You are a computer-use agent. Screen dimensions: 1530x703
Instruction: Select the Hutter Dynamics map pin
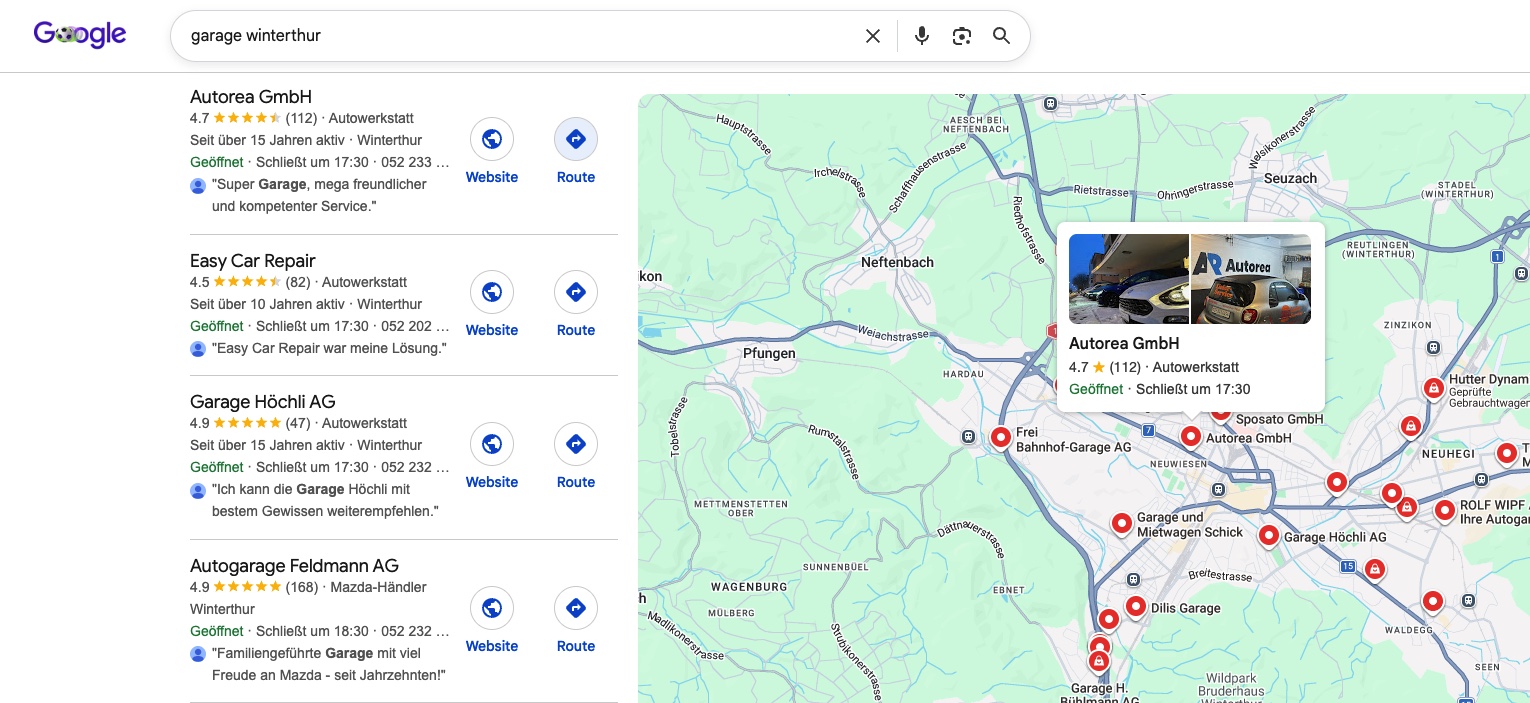1433,387
